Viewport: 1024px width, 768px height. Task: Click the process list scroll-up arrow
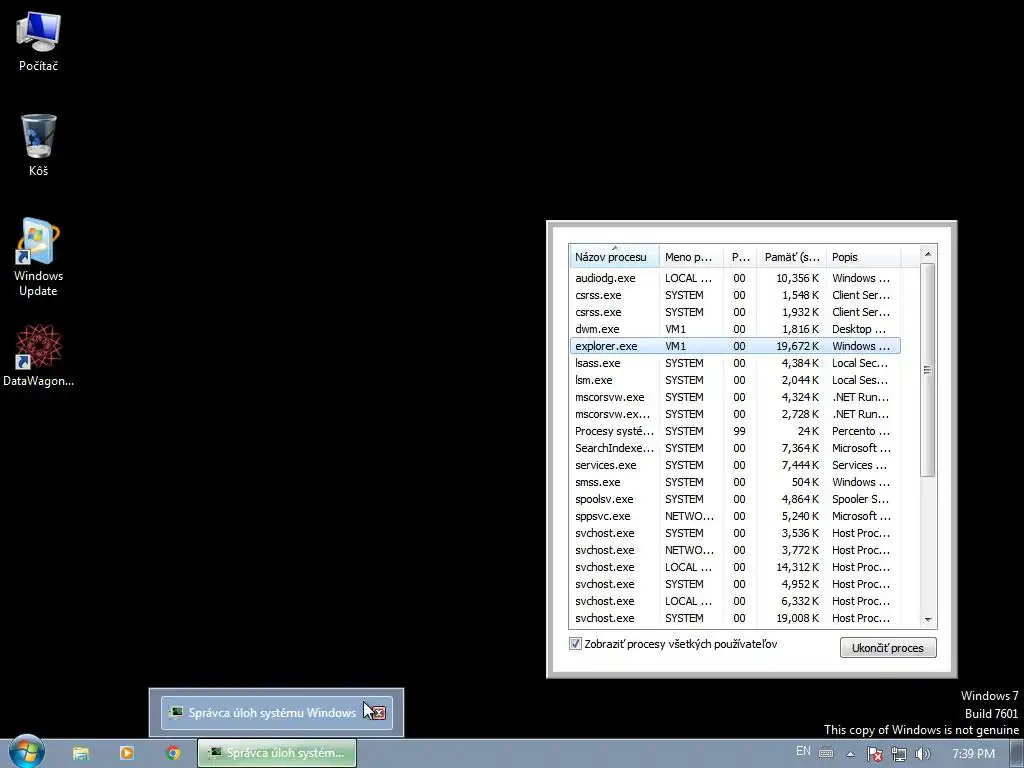[928, 254]
